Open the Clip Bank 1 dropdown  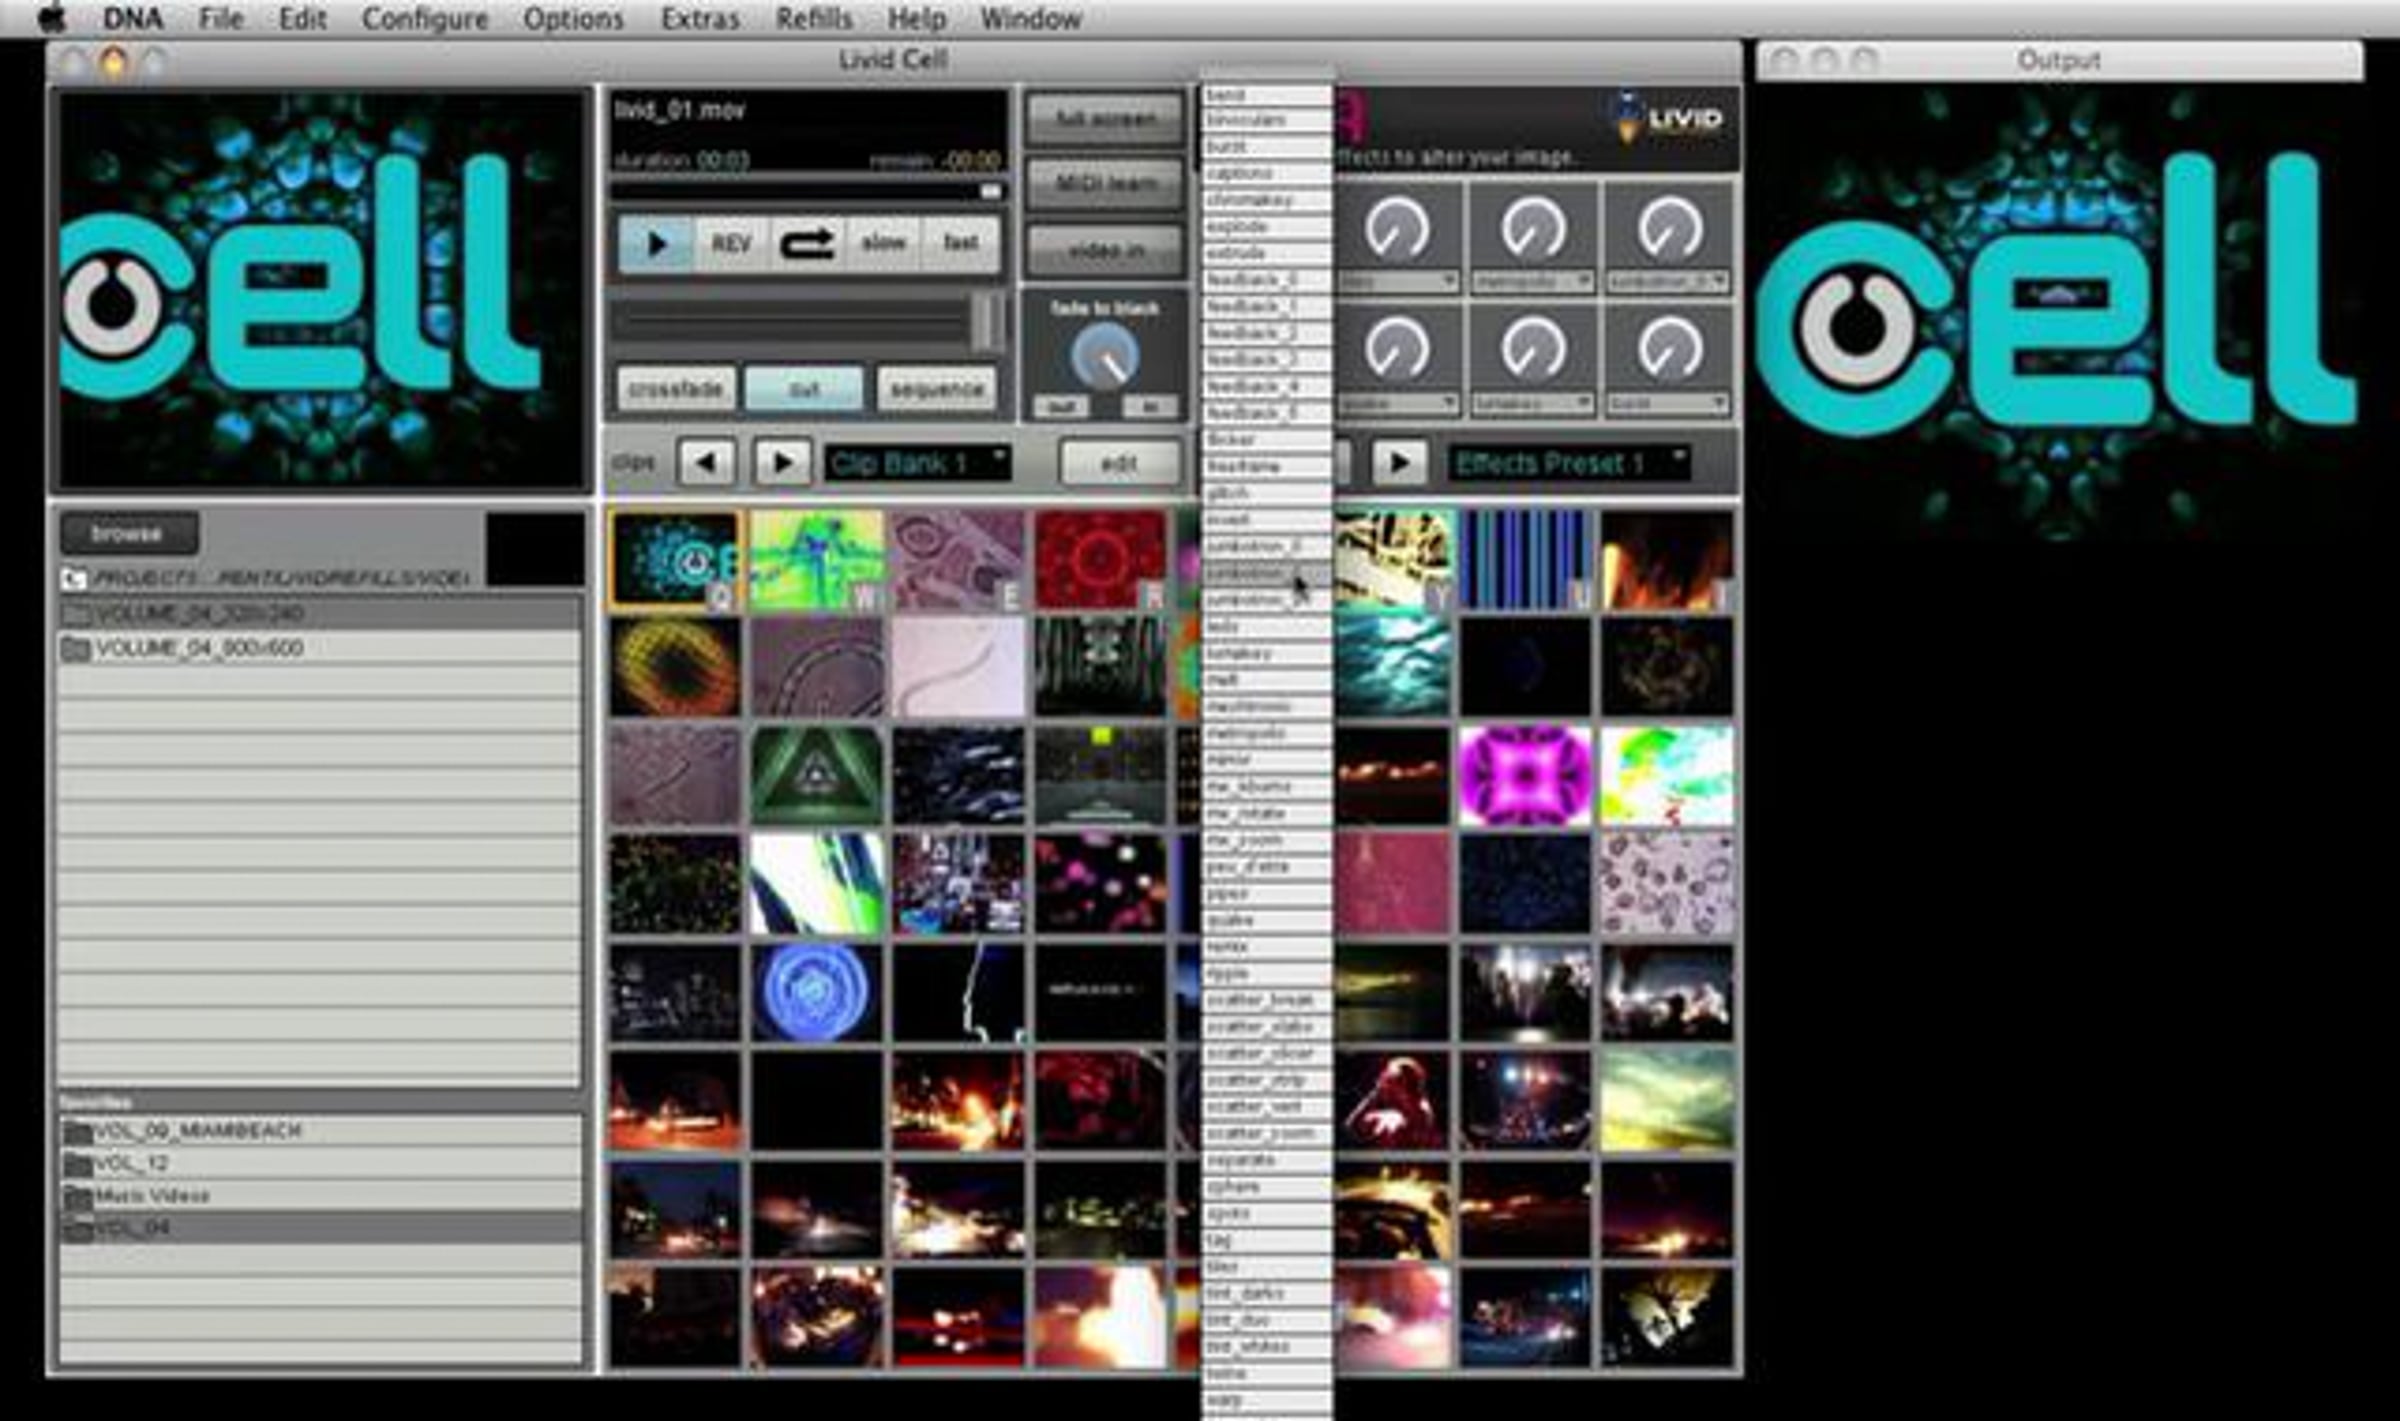916,463
